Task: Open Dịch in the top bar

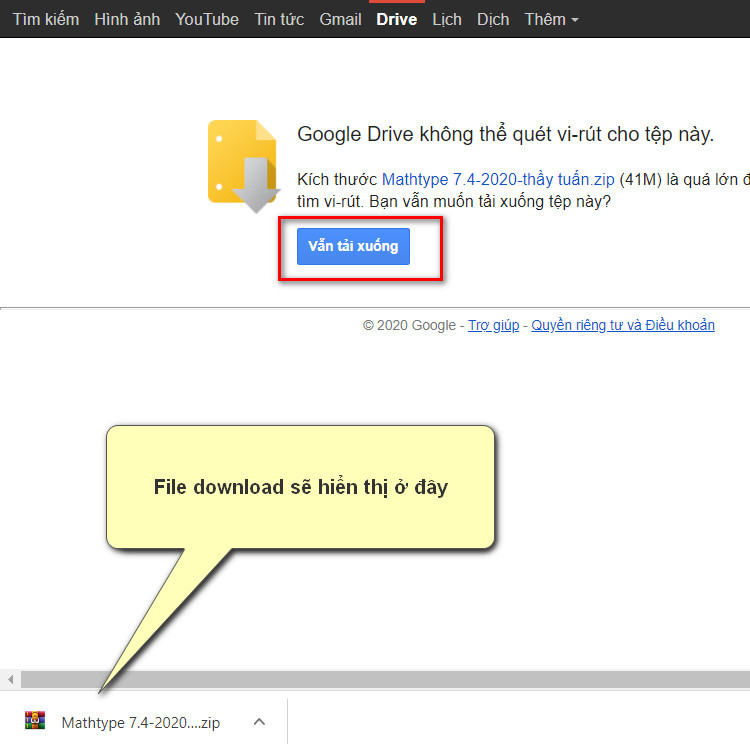Action: (x=493, y=19)
